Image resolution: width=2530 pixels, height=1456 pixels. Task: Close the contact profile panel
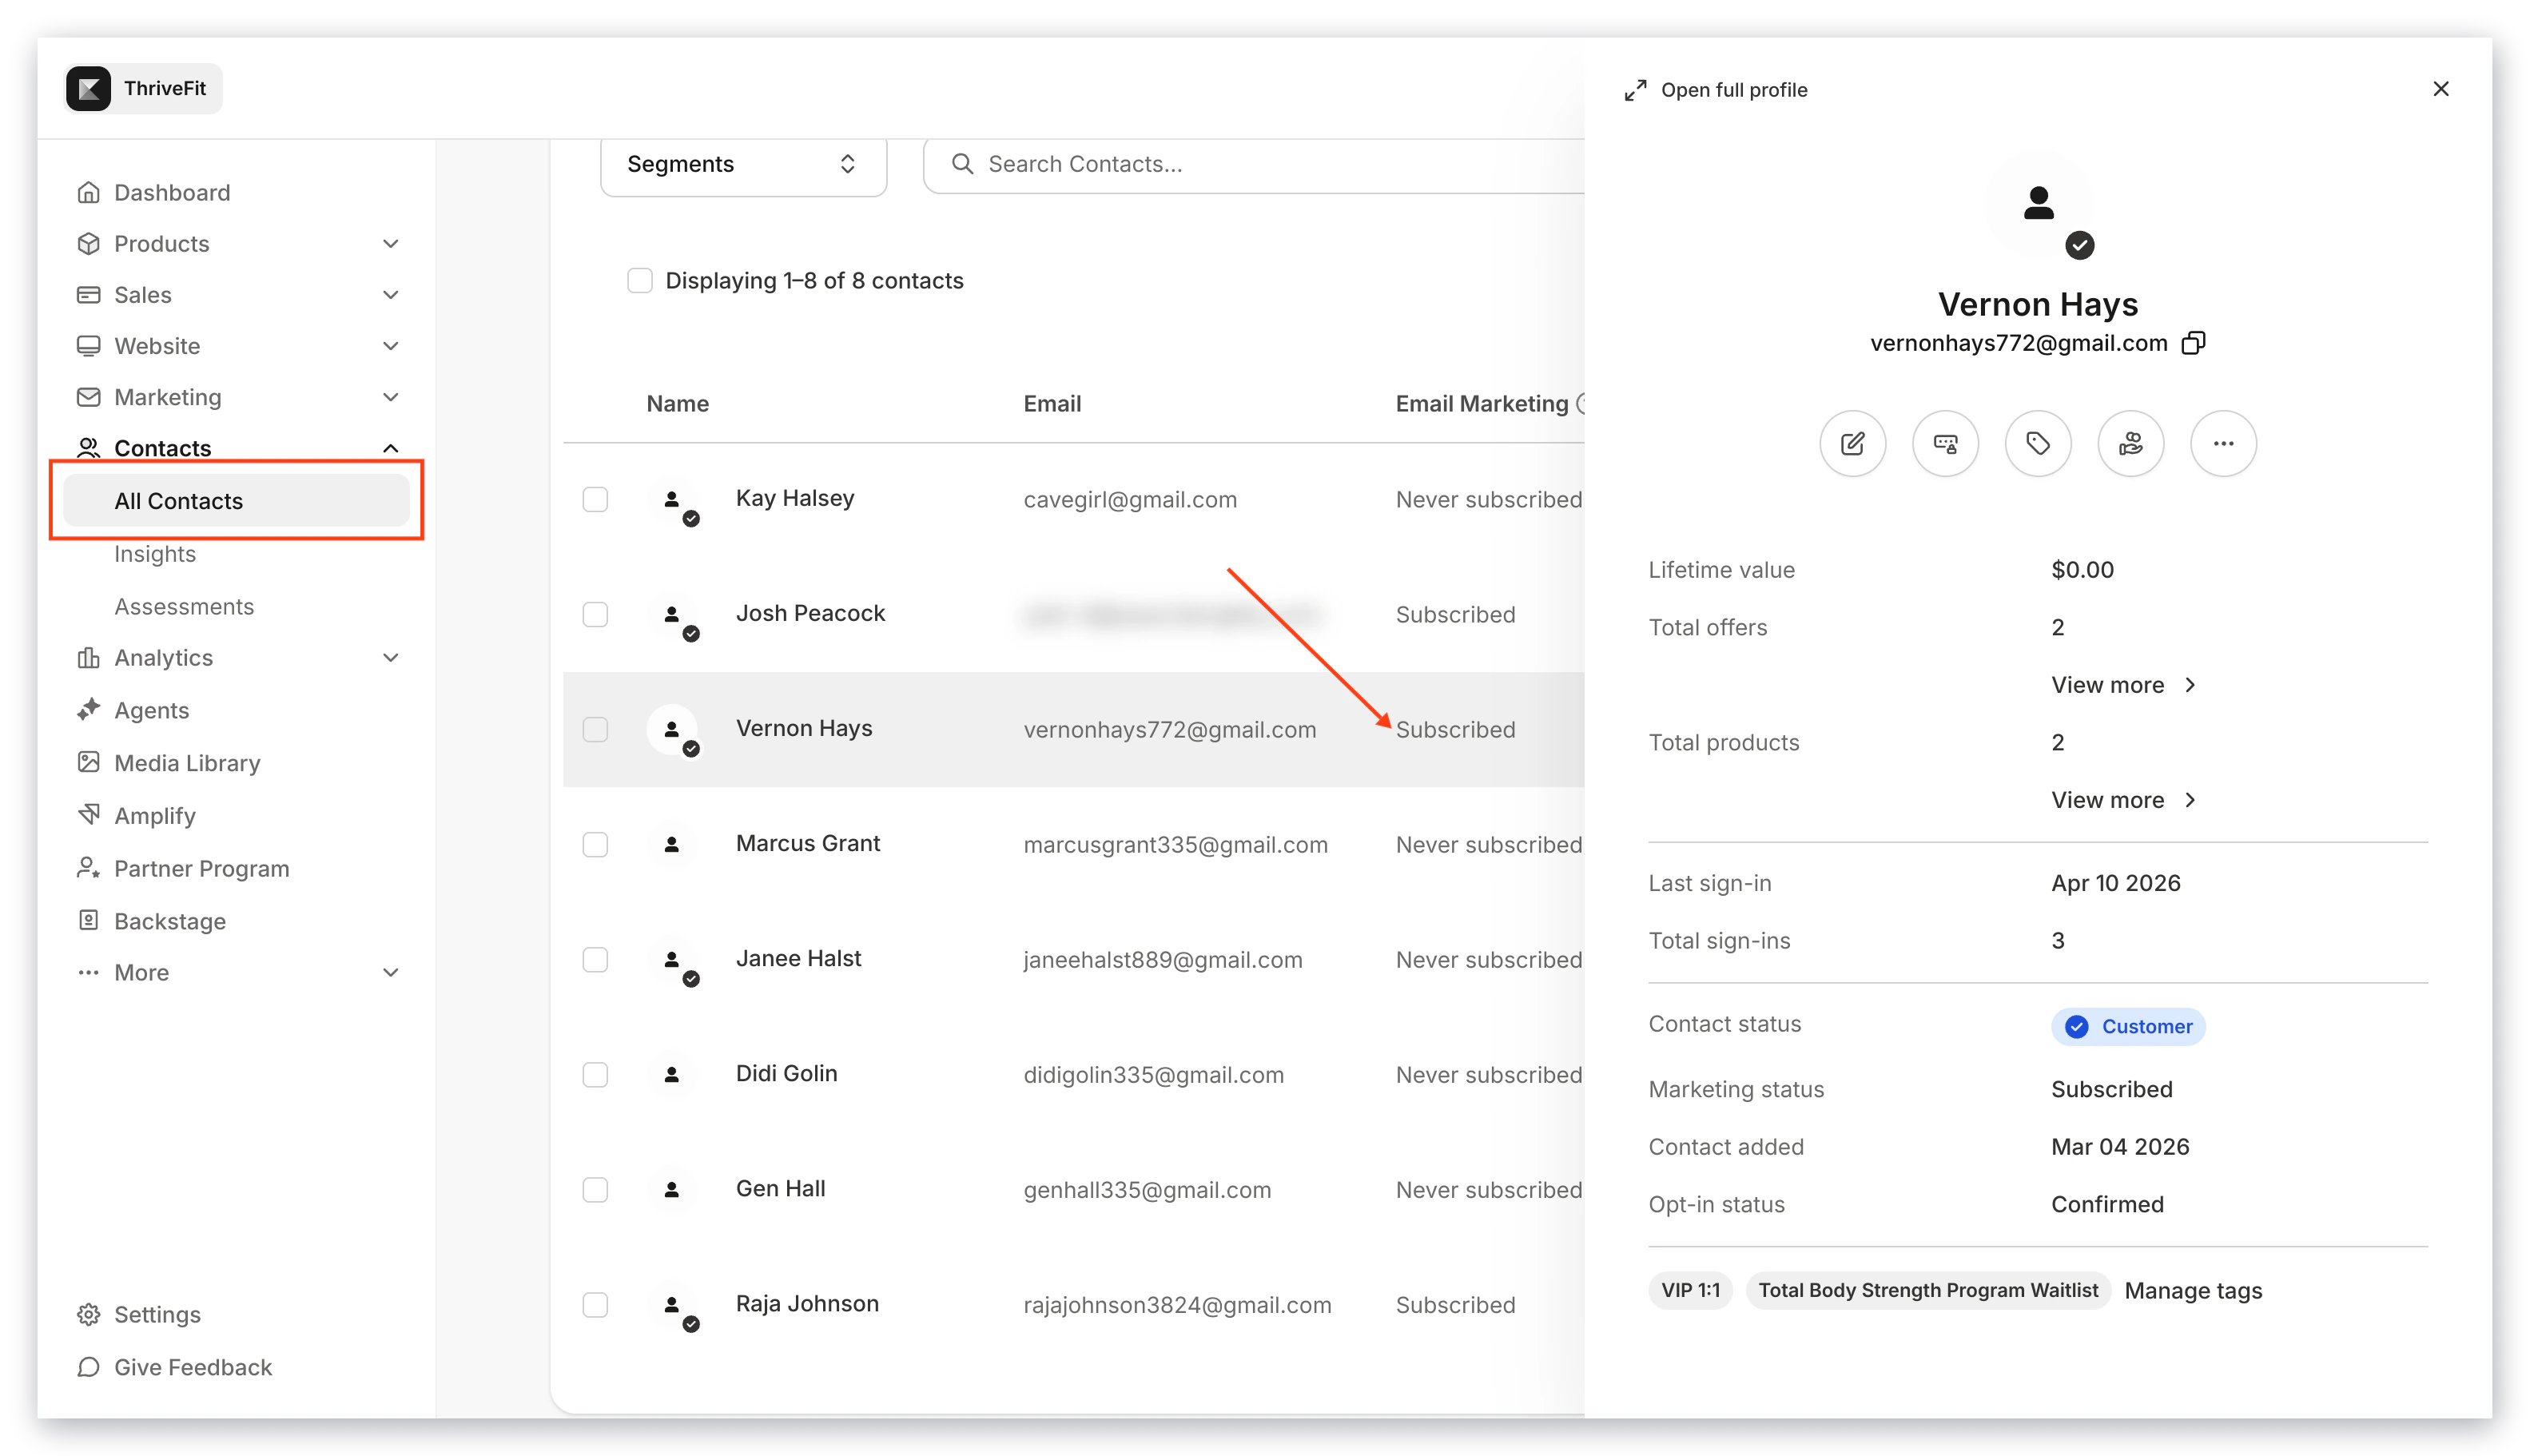[2440, 89]
